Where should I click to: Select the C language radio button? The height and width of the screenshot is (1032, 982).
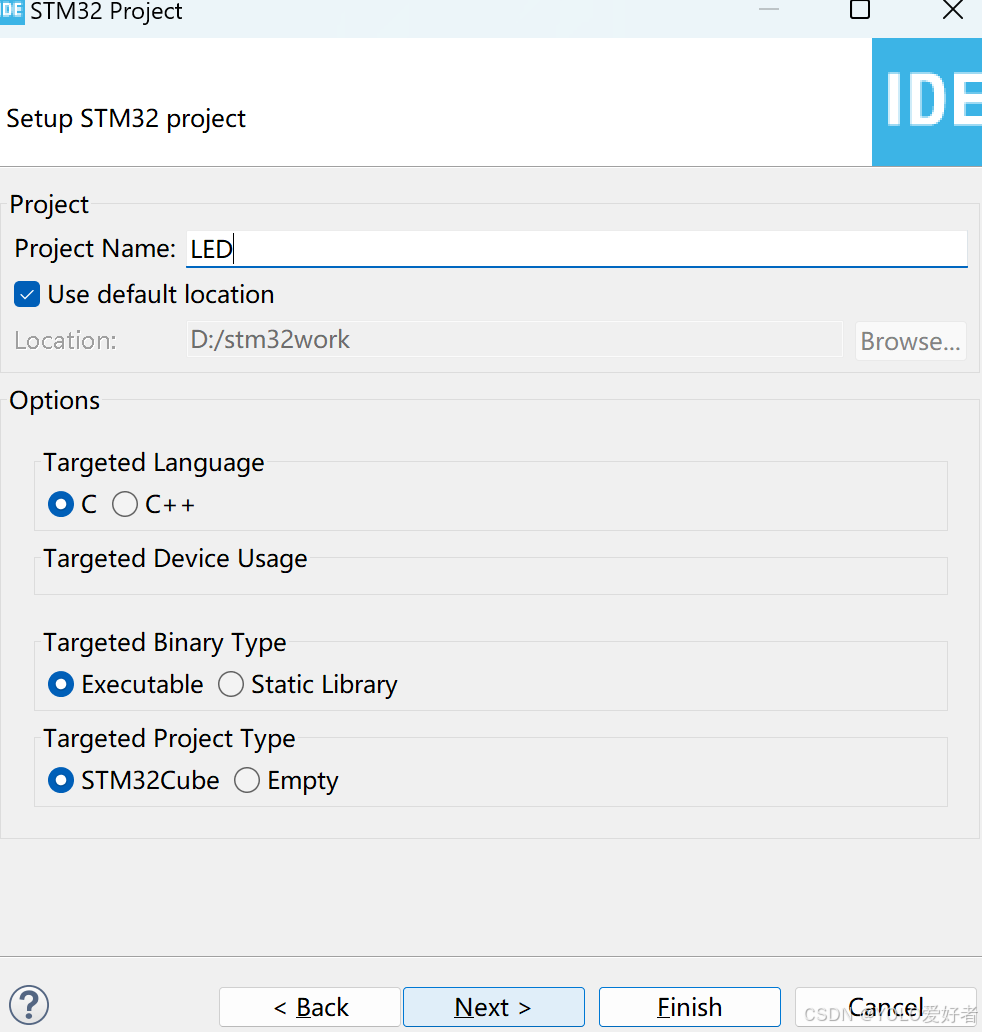[x=61, y=504]
